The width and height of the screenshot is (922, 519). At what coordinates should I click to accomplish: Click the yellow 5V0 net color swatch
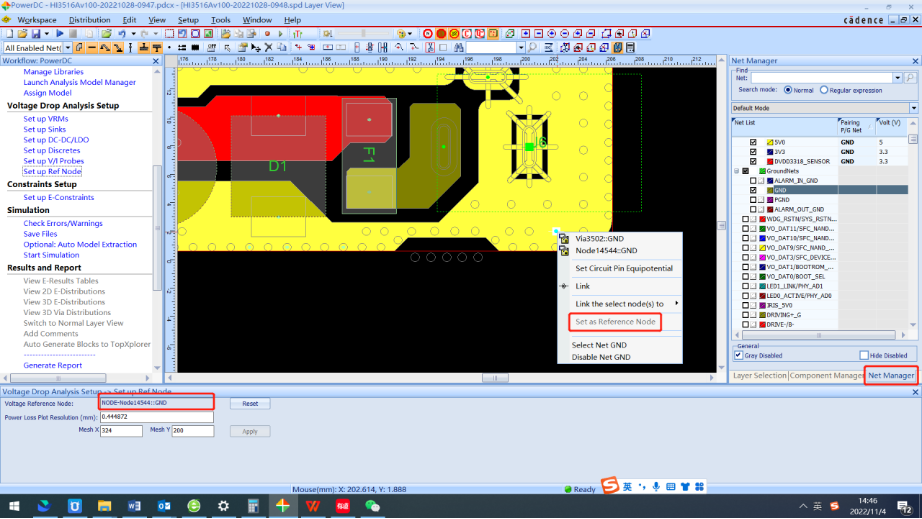tap(770, 142)
